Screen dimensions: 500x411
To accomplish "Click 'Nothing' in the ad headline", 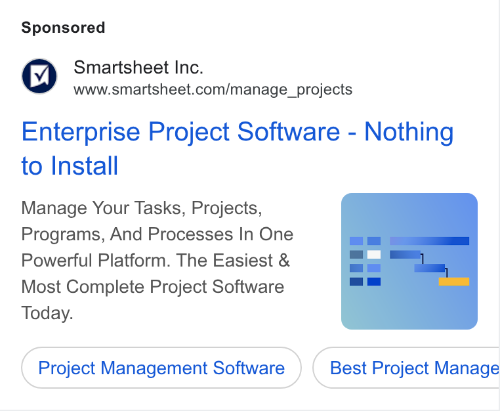I will point(409,132).
